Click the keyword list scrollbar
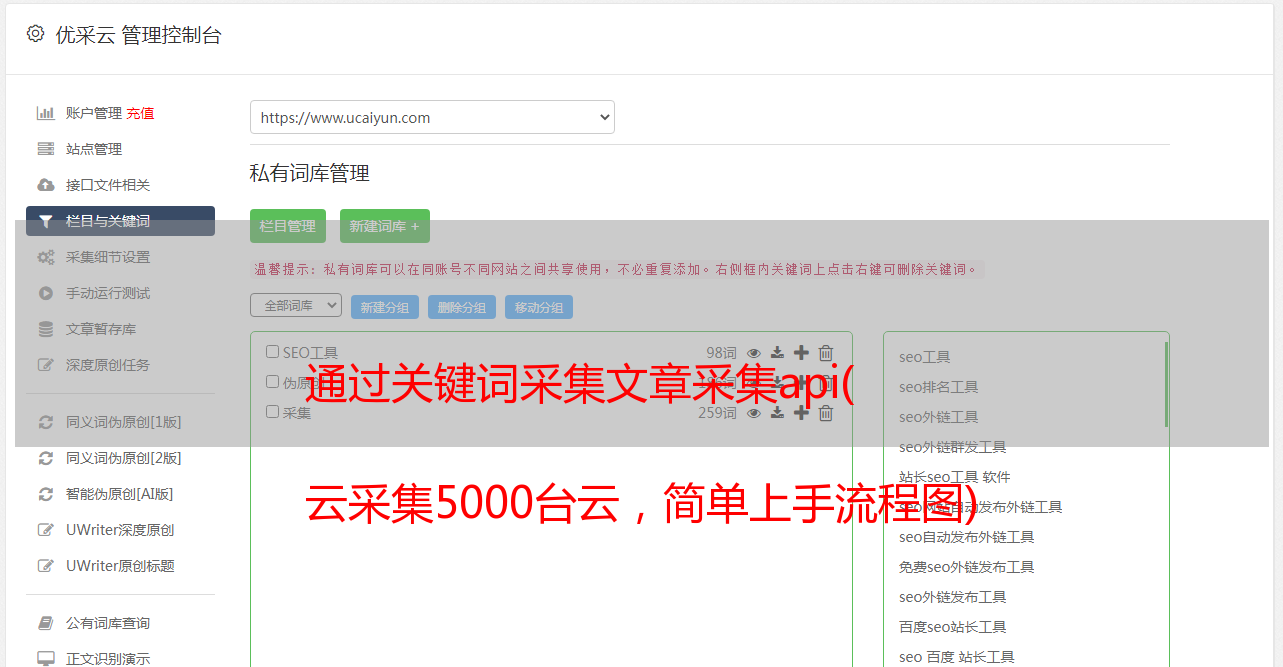 tap(1166, 385)
